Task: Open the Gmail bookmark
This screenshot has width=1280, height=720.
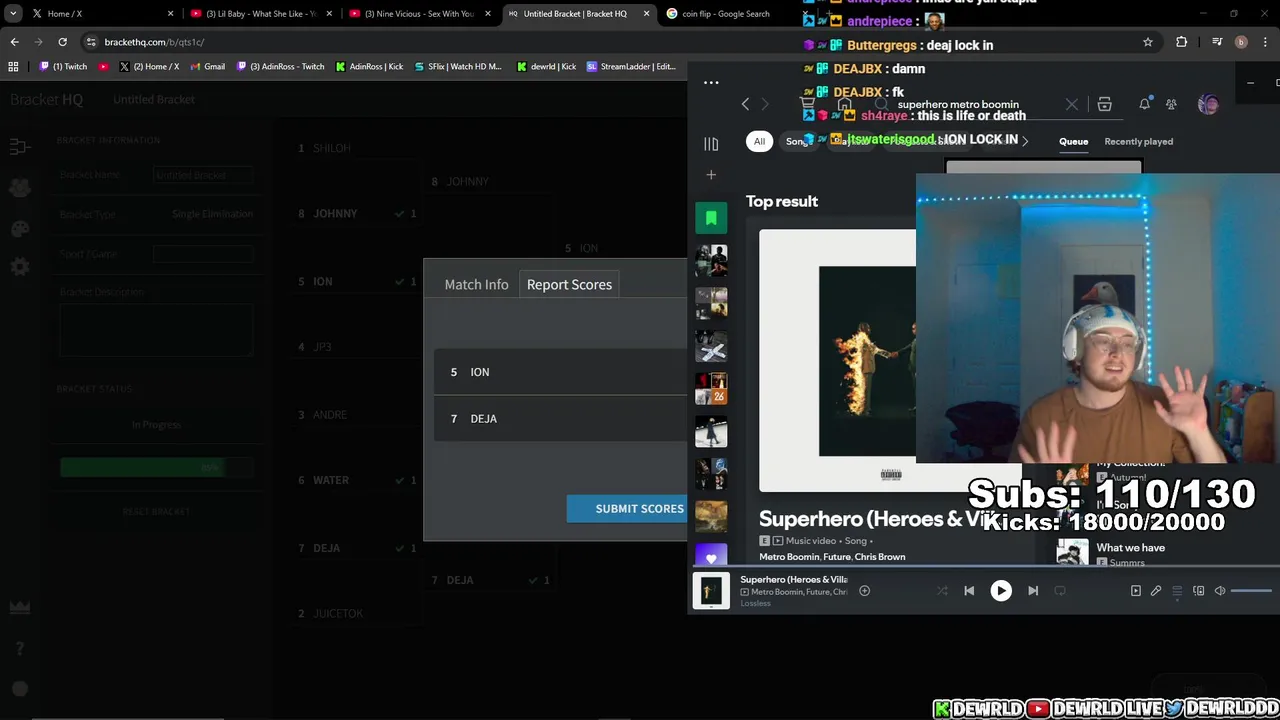Action: pyautogui.click(x=207, y=67)
